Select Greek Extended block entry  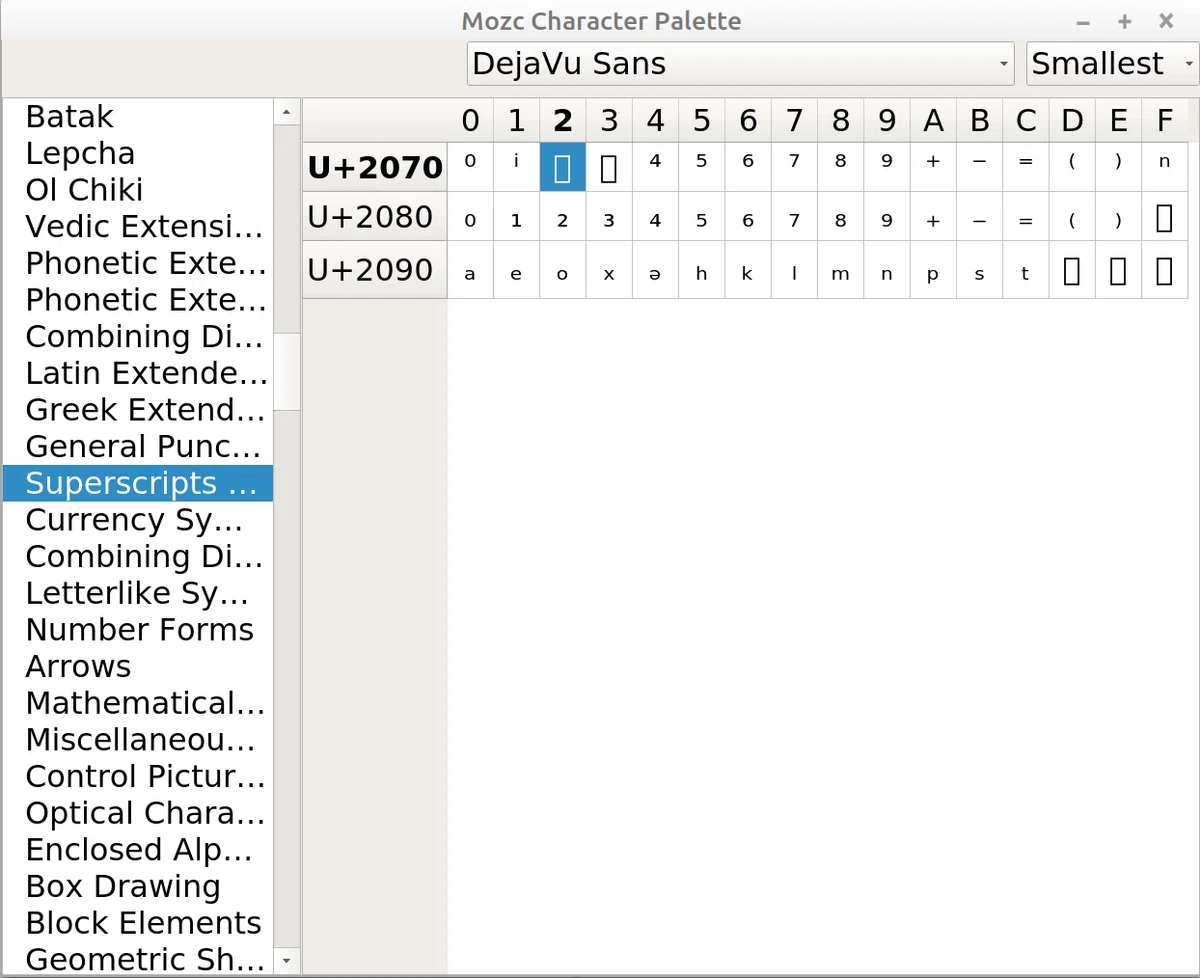tap(138, 410)
